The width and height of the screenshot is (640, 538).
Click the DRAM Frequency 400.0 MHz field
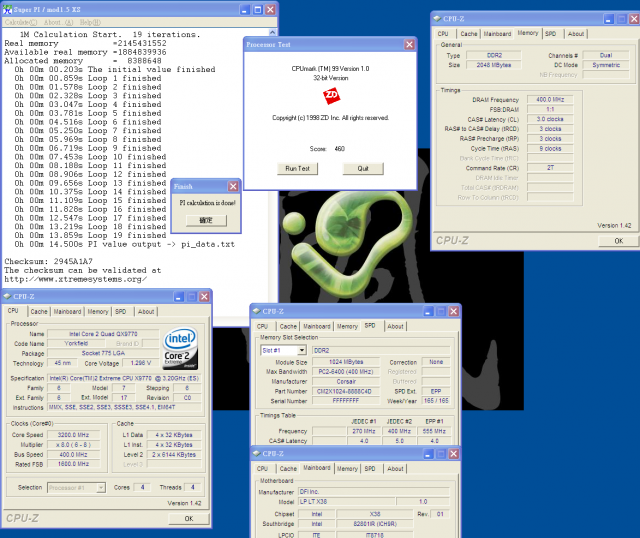pos(550,100)
